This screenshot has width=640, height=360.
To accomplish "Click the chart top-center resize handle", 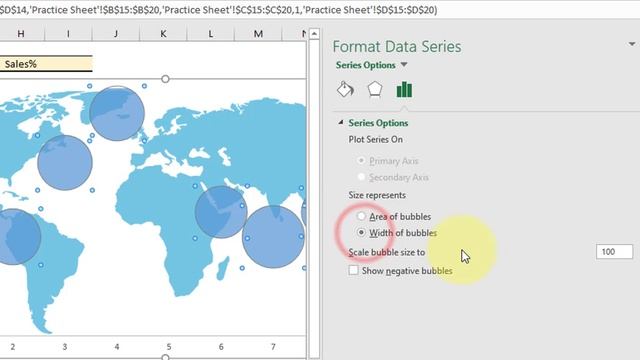I will [165, 79].
